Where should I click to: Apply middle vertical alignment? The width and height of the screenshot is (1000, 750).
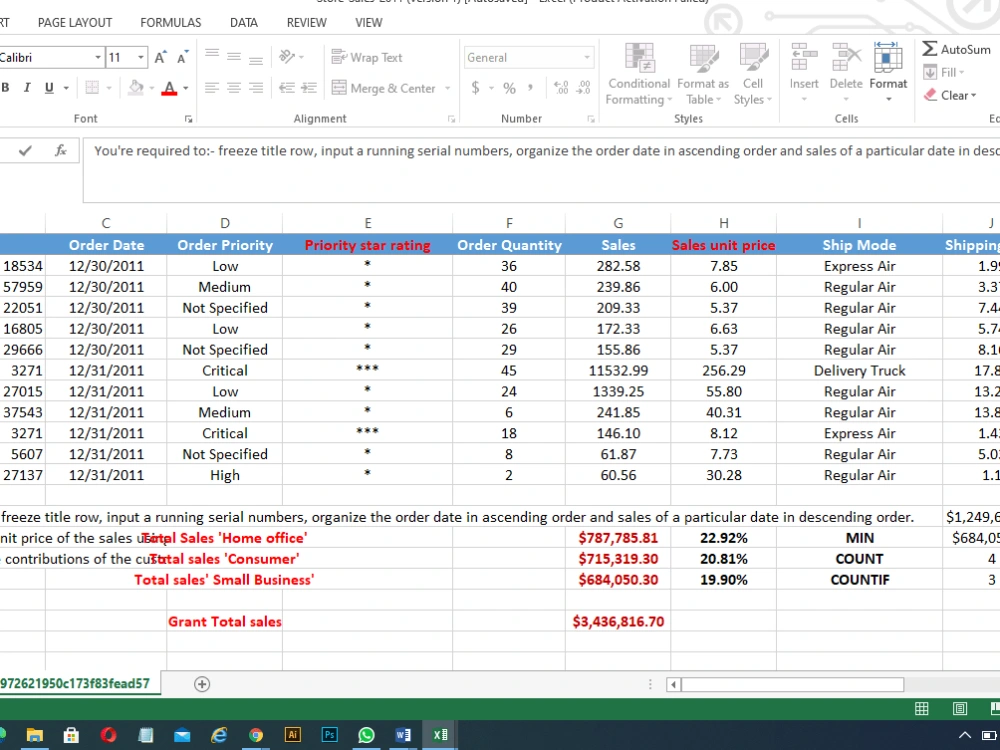[x=234, y=57]
